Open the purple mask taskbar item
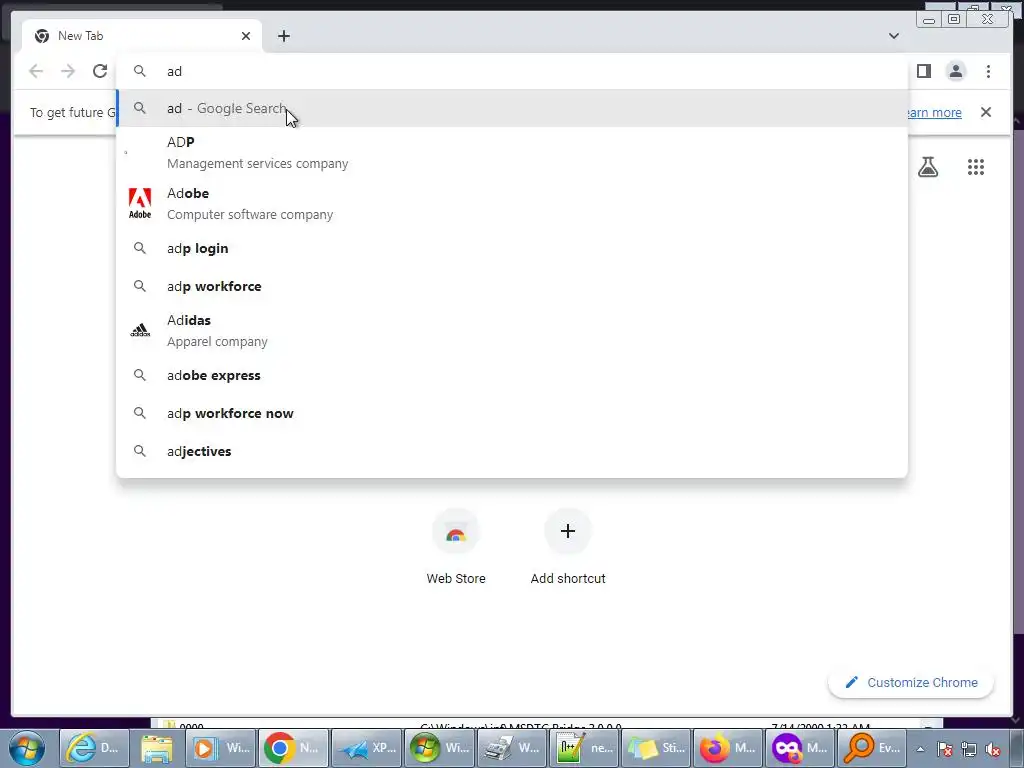The width and height of the screenshot is (1024, 768). 799,748
